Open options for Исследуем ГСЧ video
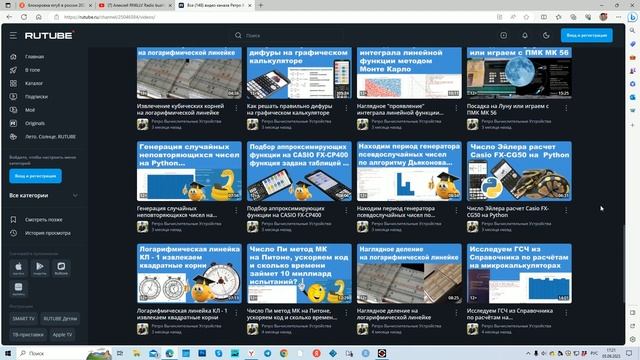Viewport: 640px width, 360px height. [x=566, y=313]
